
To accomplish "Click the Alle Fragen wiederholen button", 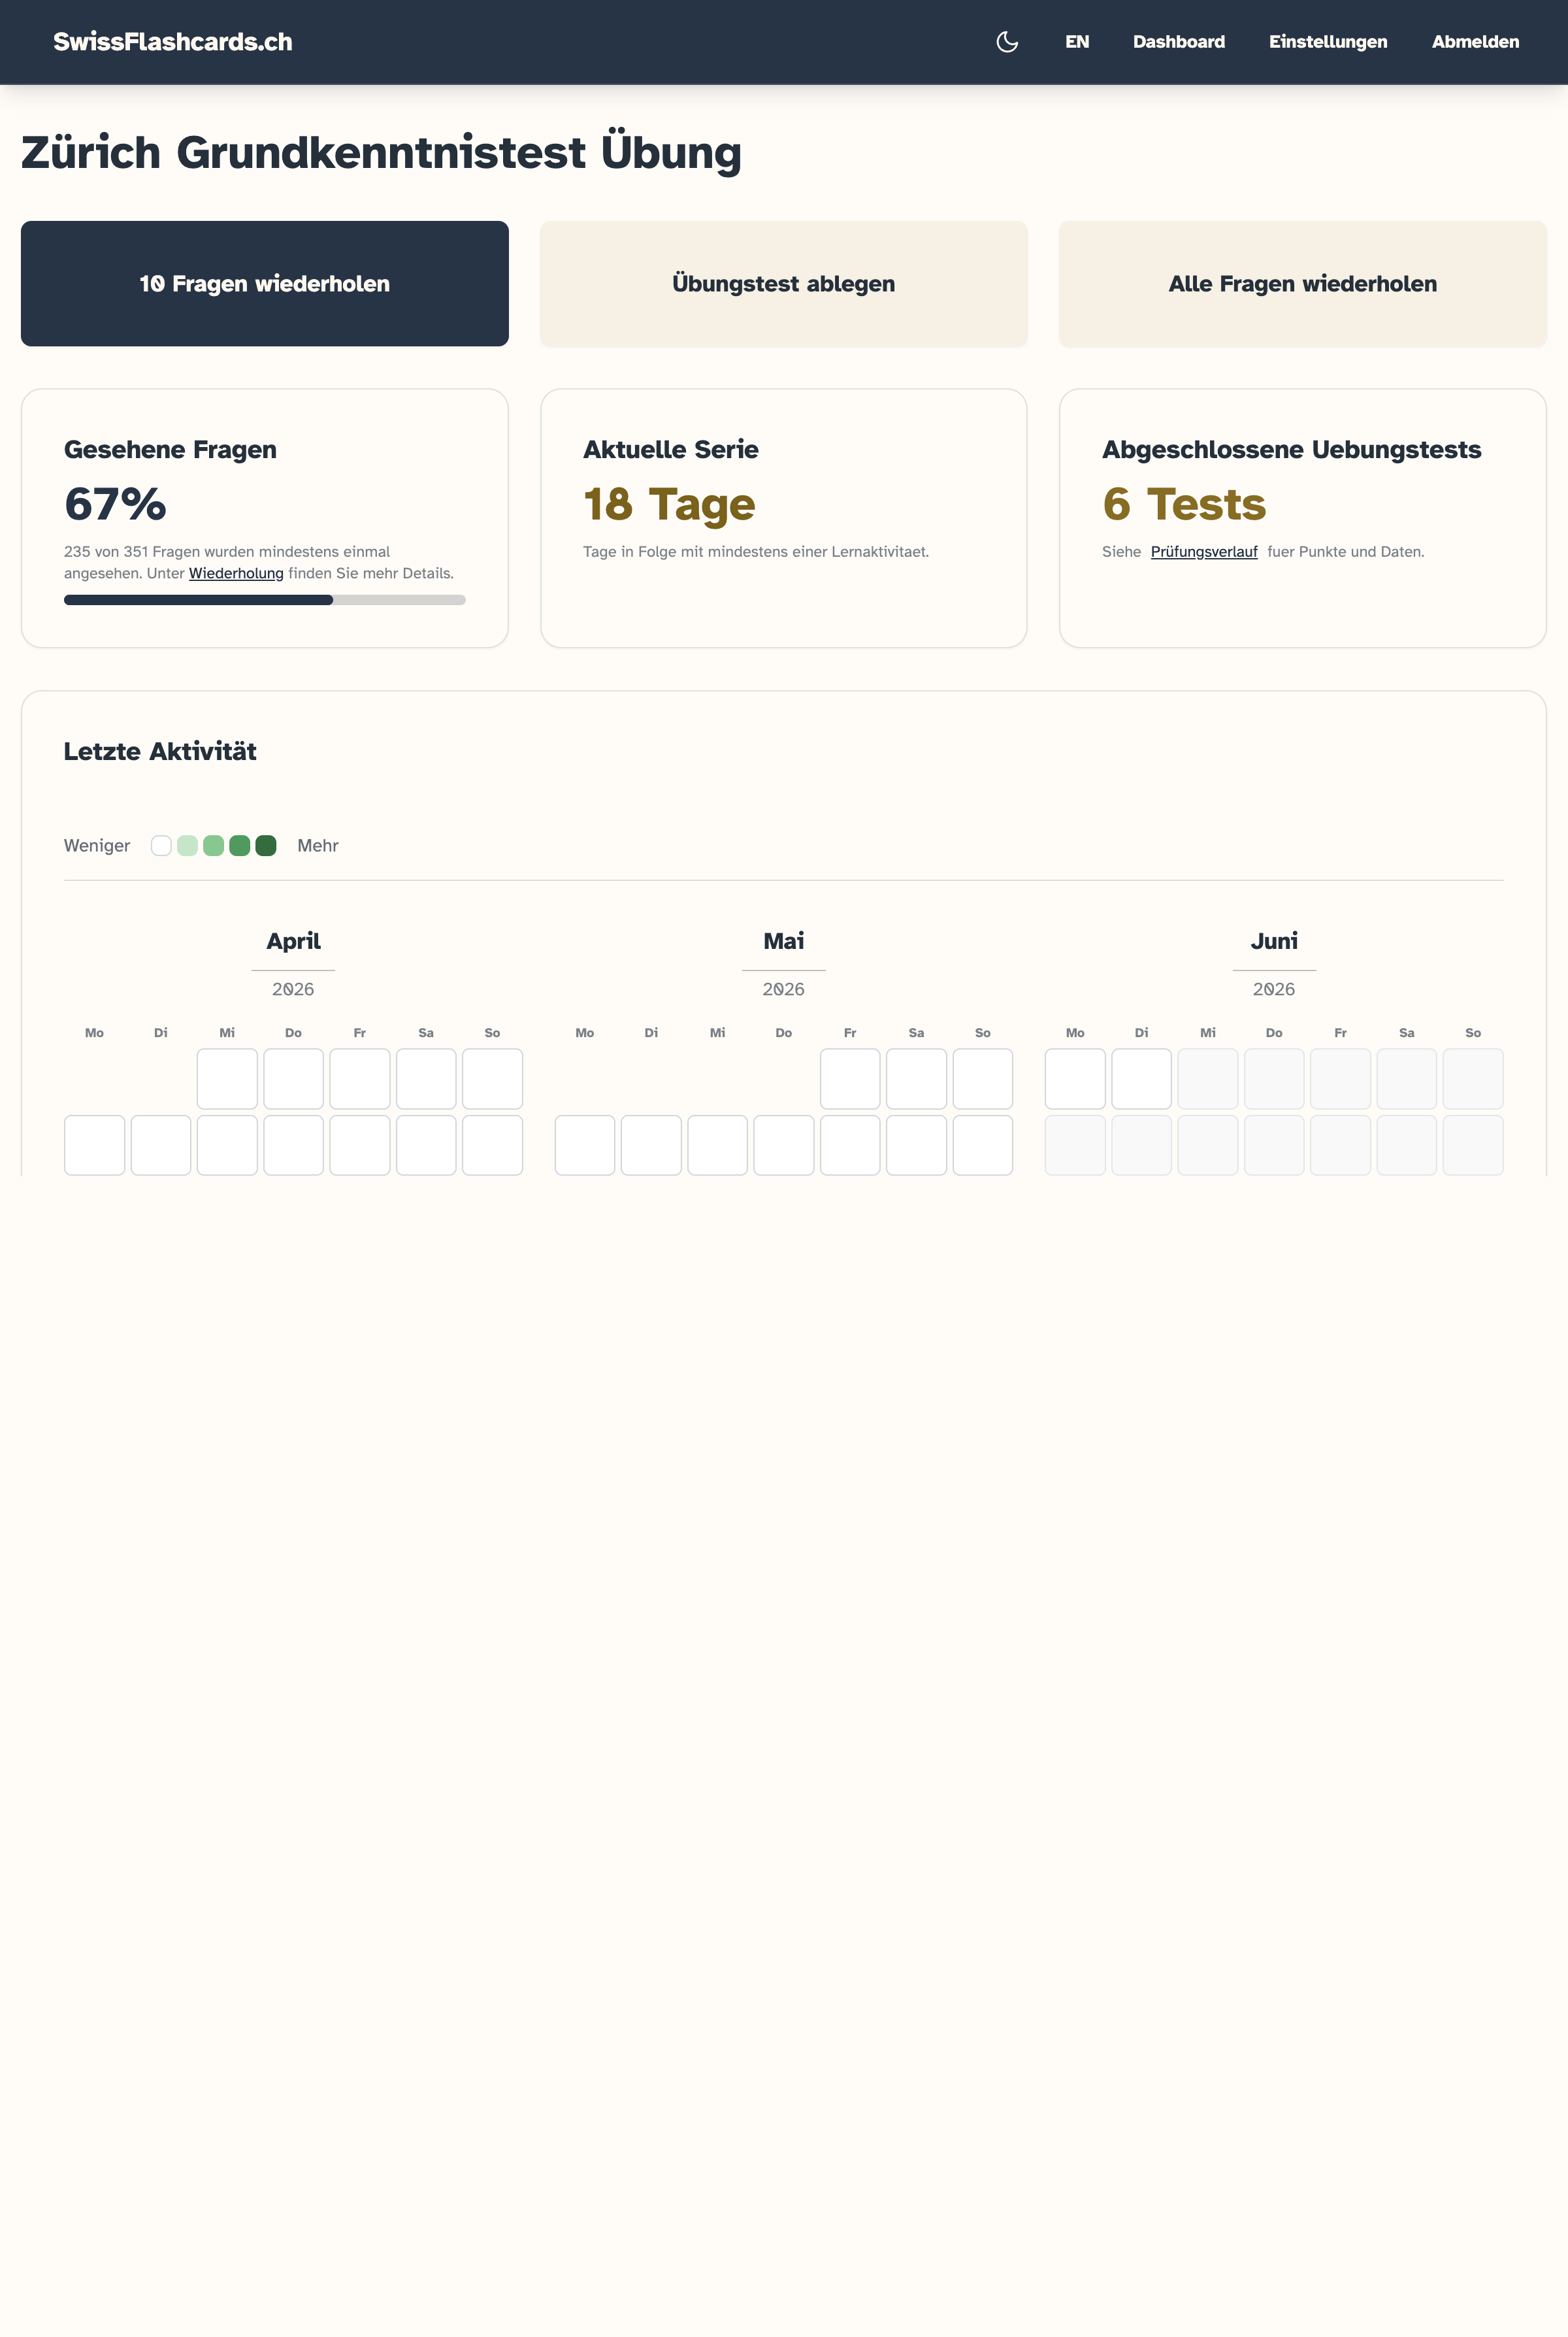I will [x=1303, y=284].
